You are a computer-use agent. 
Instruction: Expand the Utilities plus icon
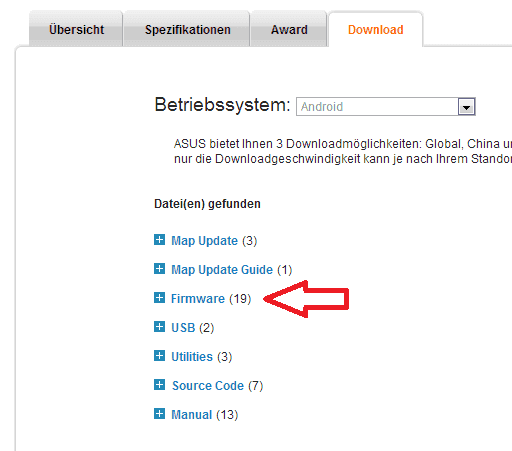tap(159, 356)
